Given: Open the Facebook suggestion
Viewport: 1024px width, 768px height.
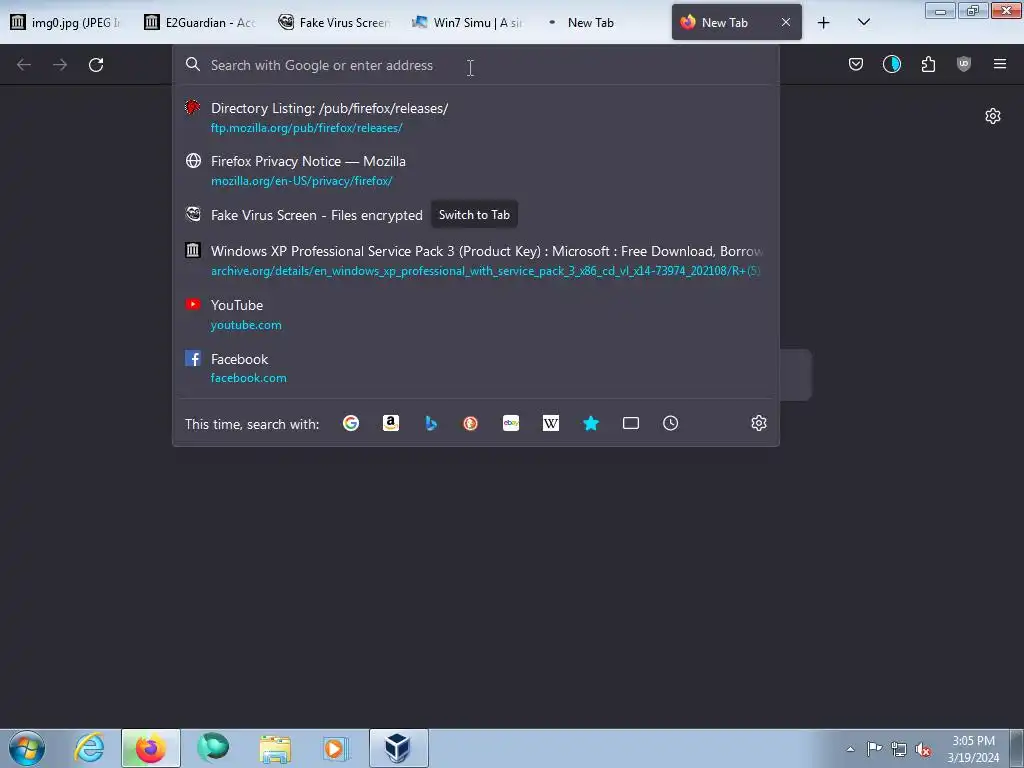Looking at the screenshot, I should point(475,368).
